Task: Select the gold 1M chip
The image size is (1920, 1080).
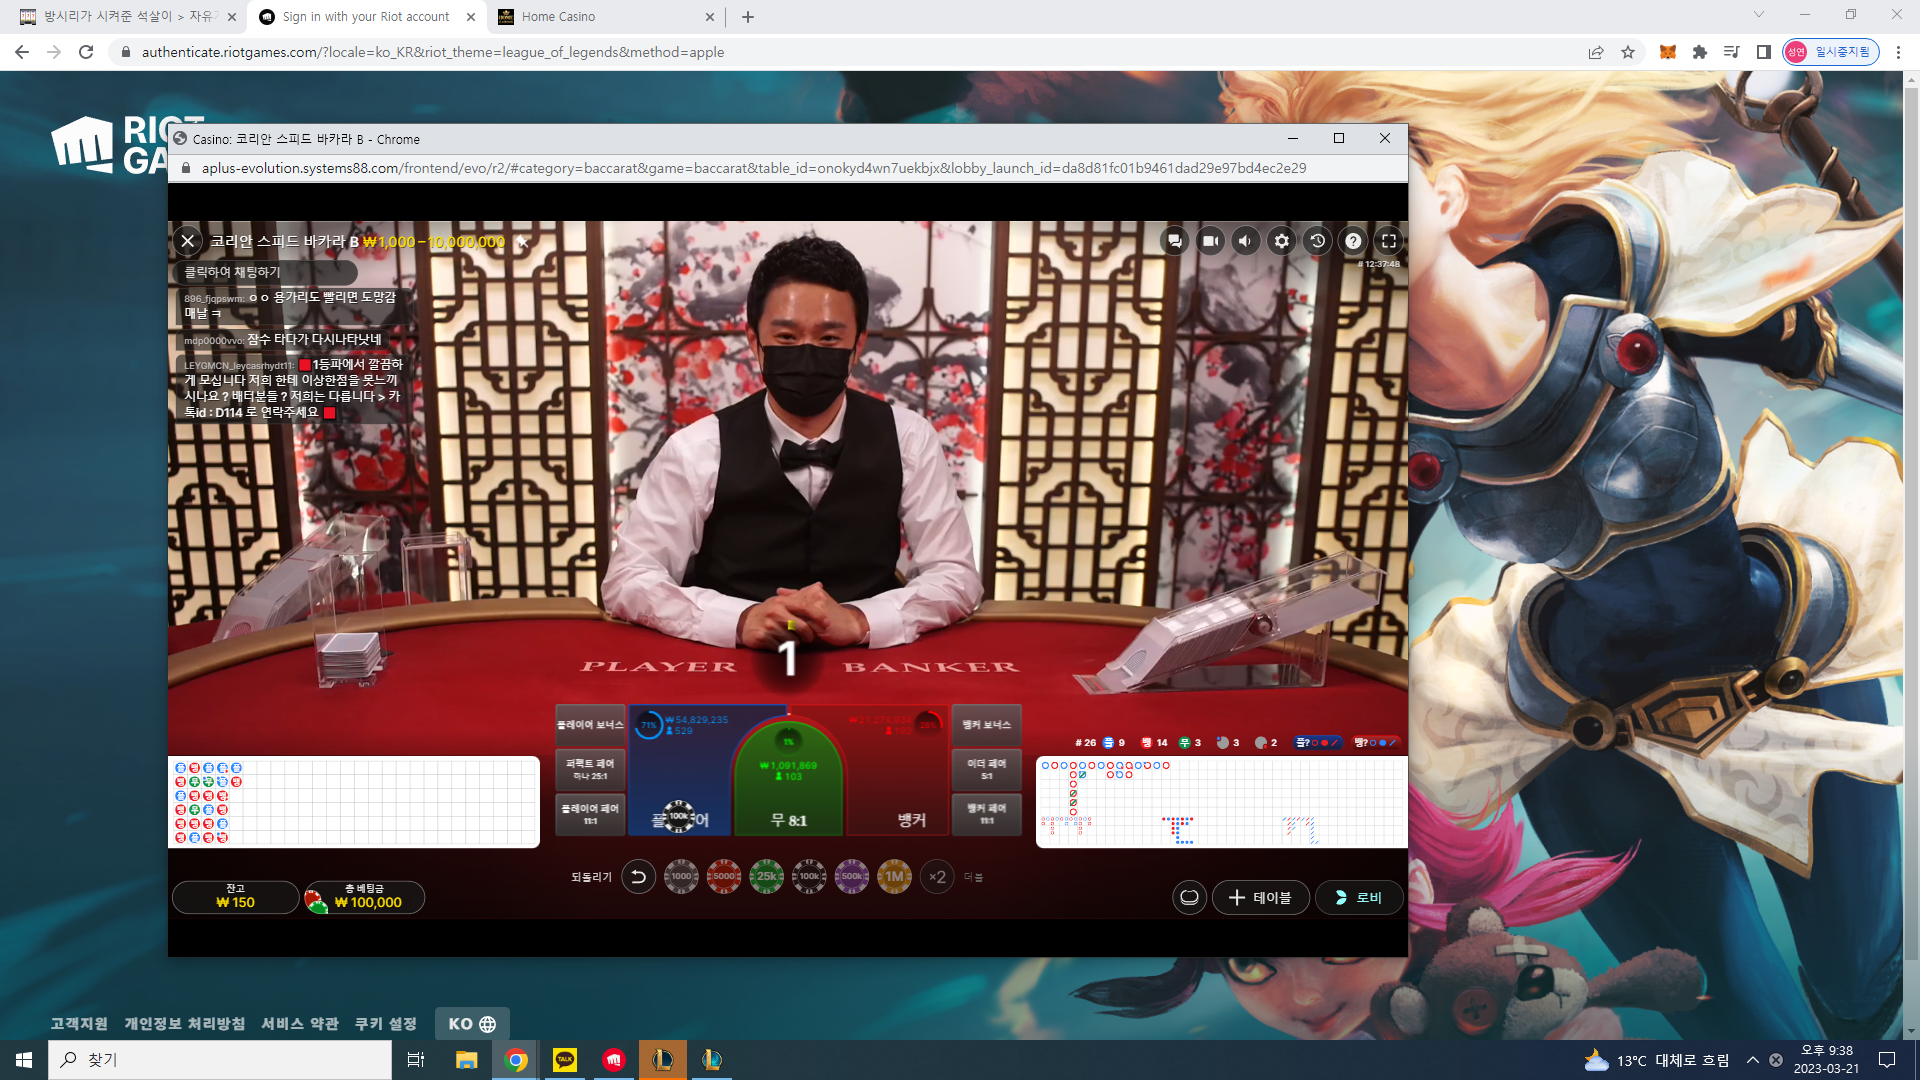Action: coord(894,877)
